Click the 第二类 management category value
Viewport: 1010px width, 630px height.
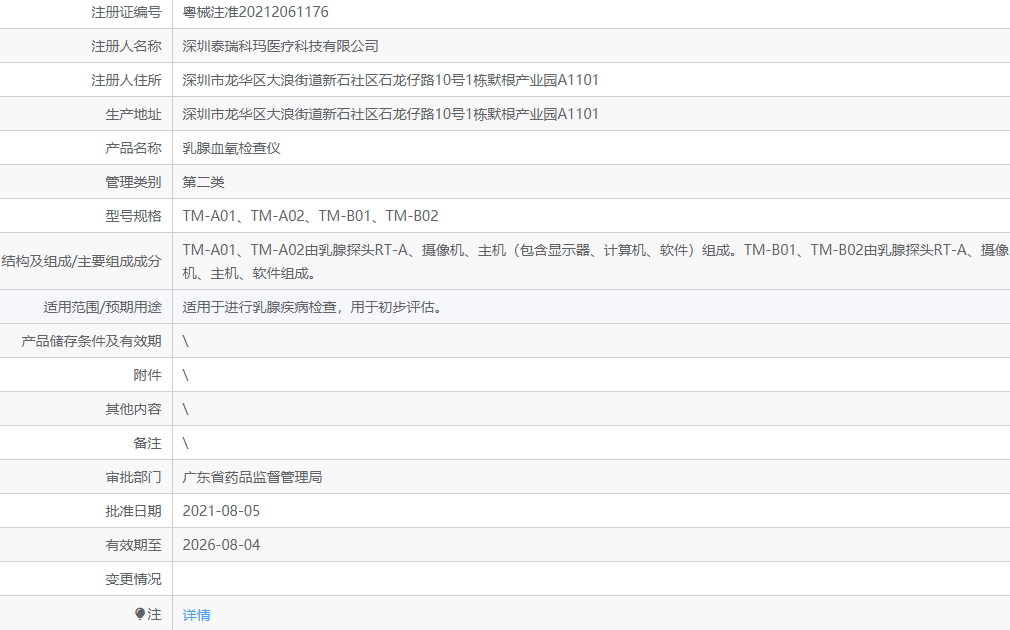click(x=204, y=183)
